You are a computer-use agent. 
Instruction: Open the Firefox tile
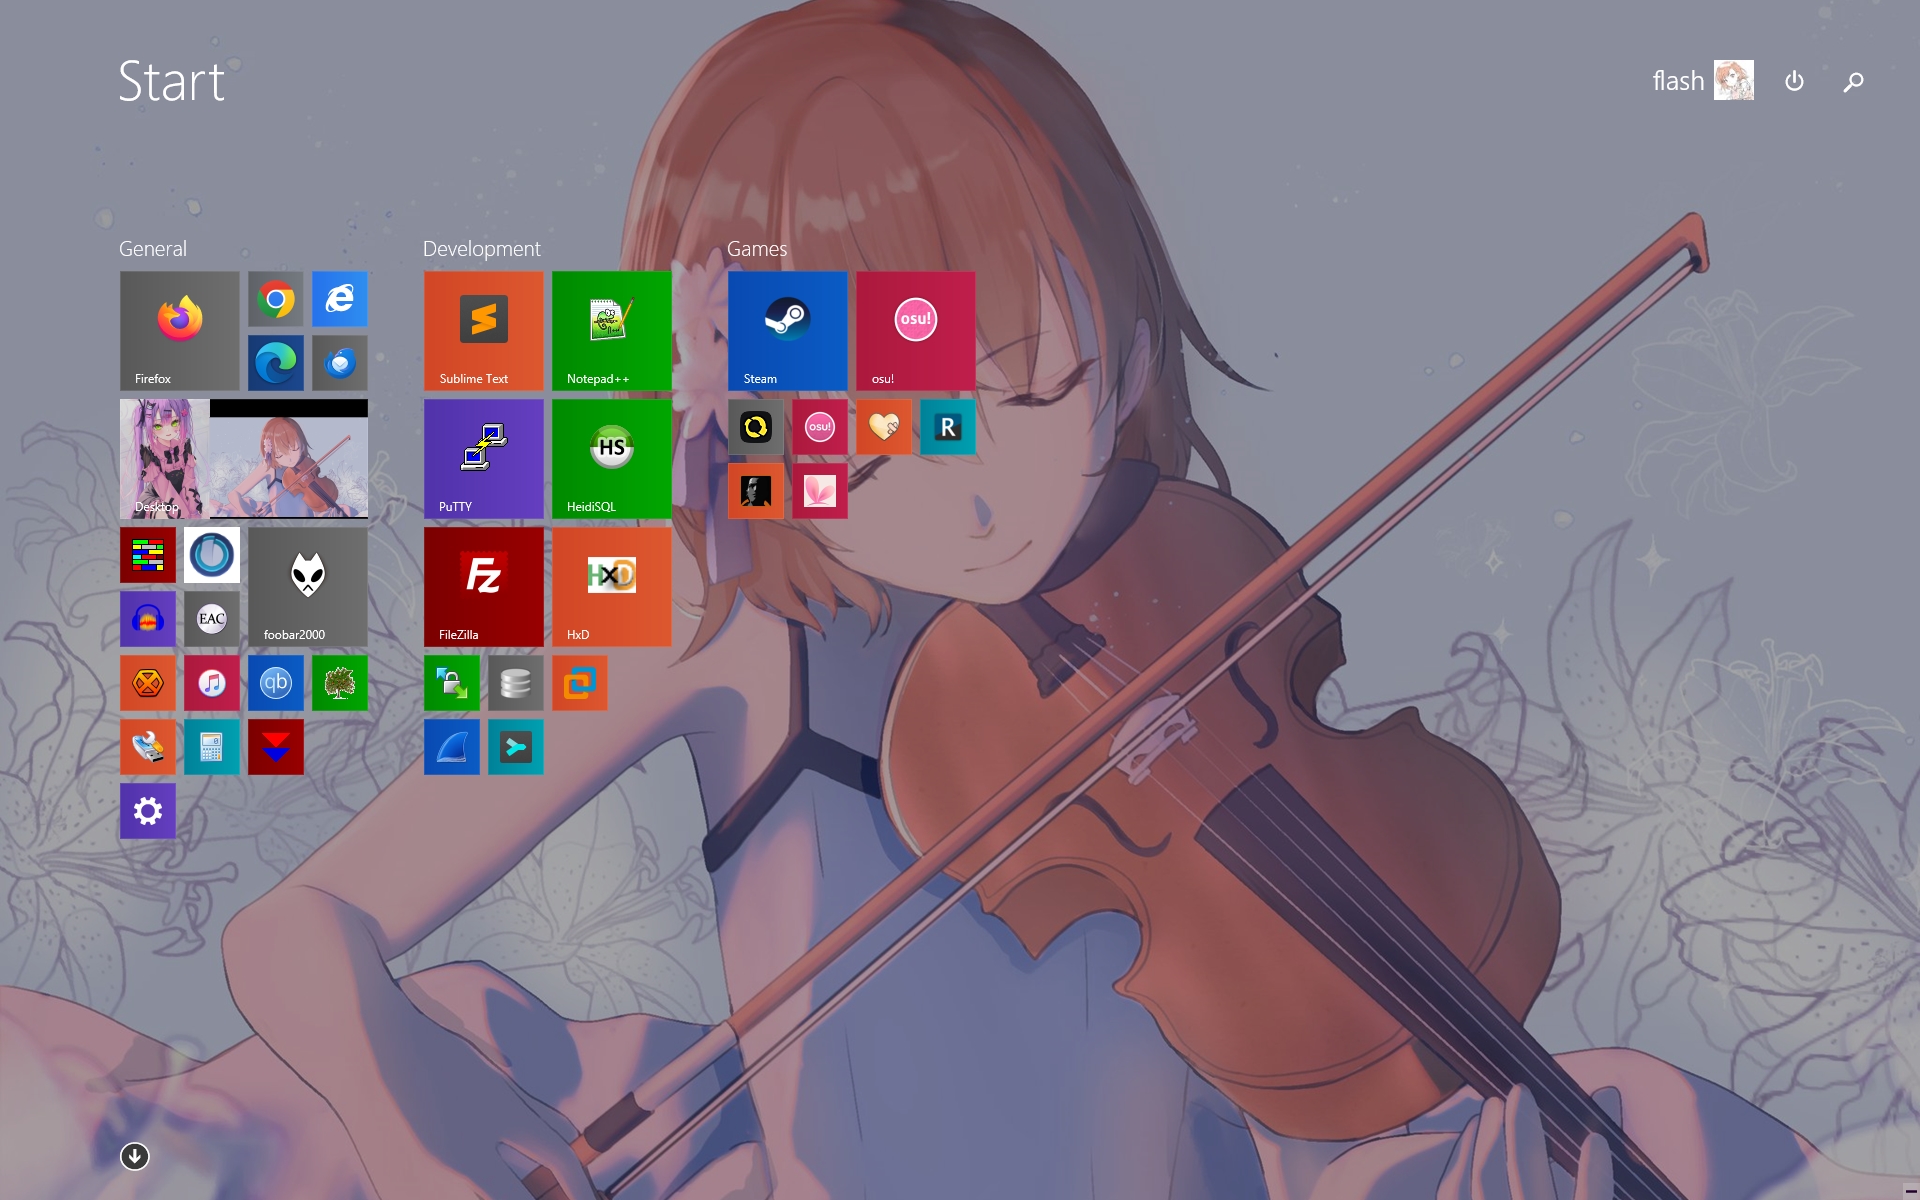(180, 331)
